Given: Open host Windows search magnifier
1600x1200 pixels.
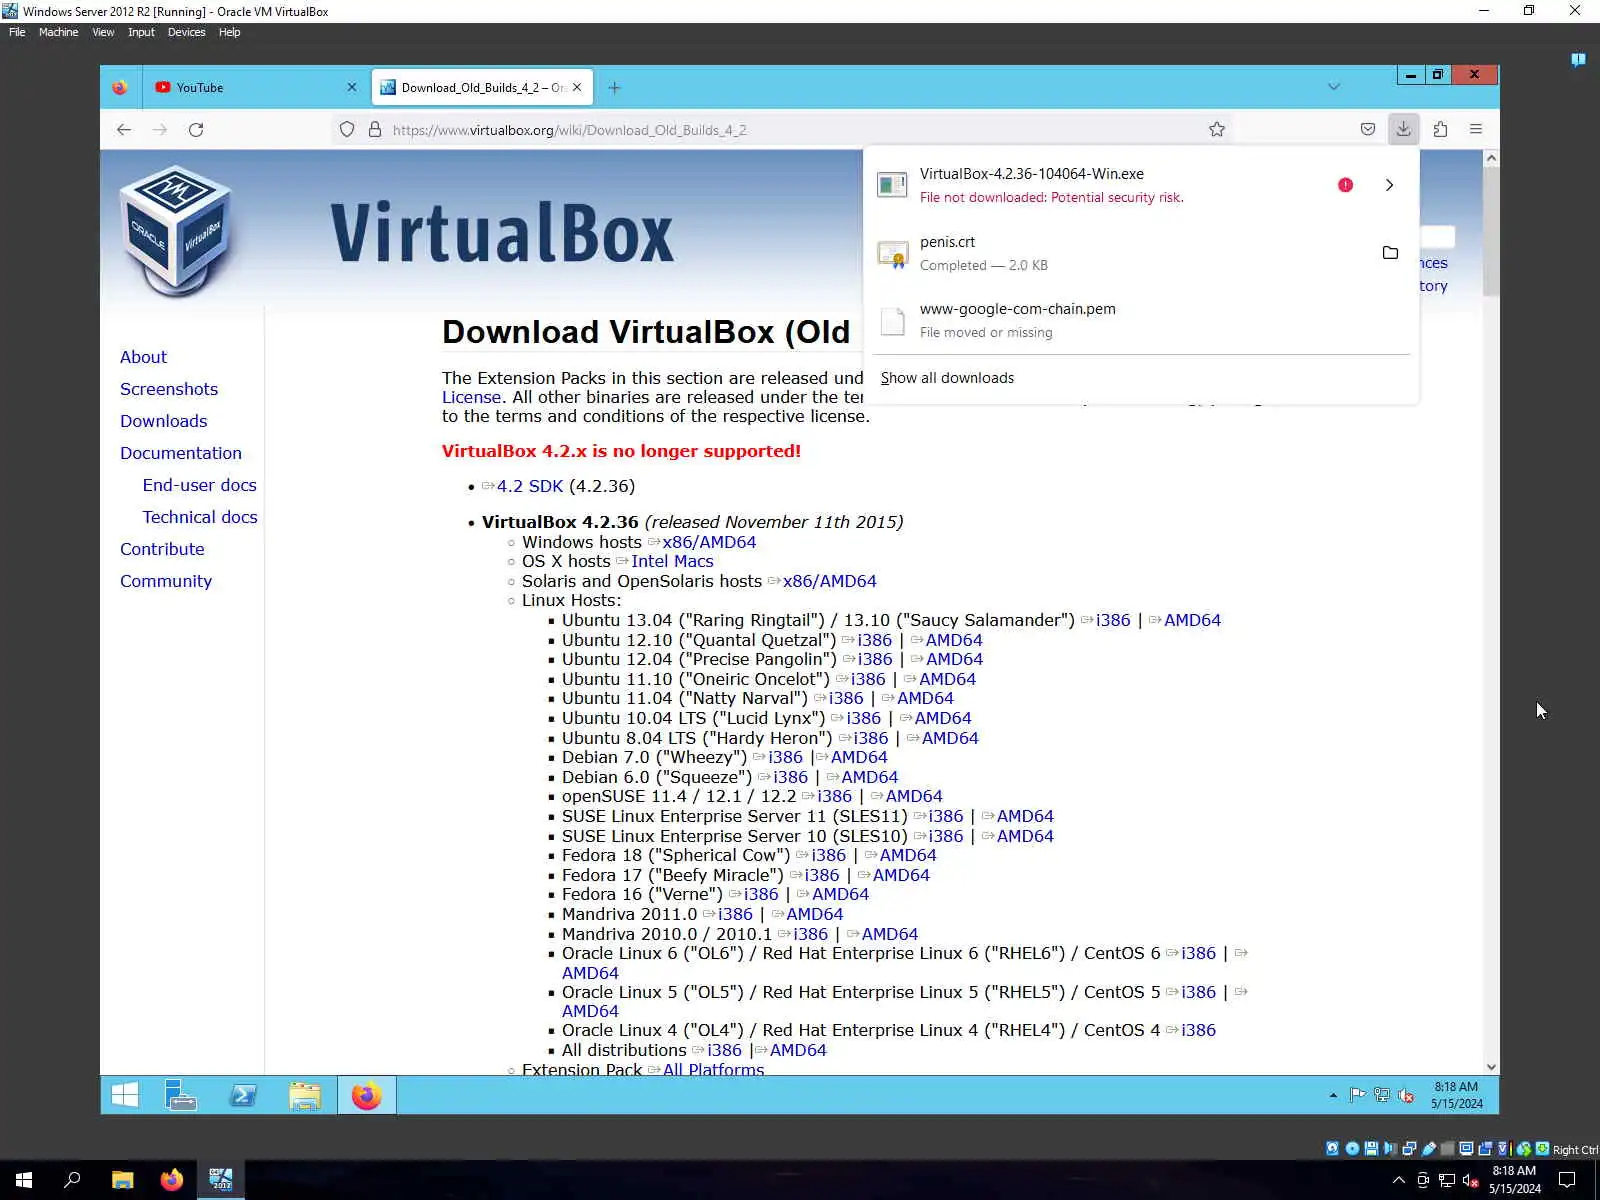Looking at the screenshot, I should click(72, 1180).
